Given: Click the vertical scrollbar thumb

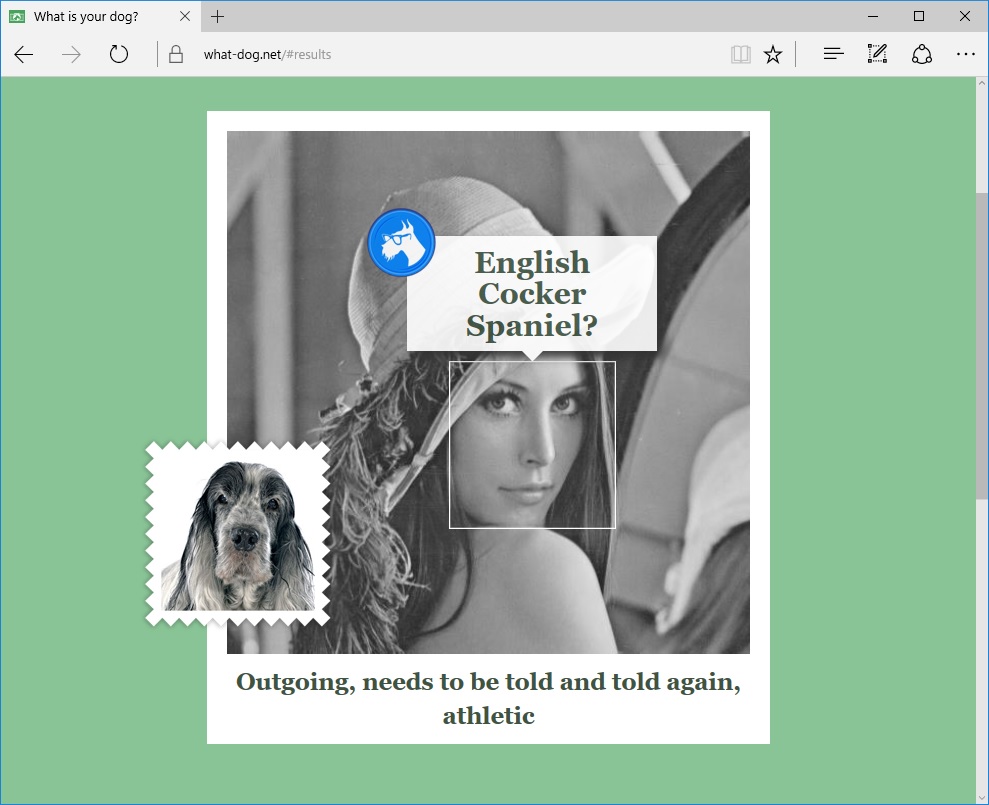Looking at the screenshot, I should click(982, 346).
